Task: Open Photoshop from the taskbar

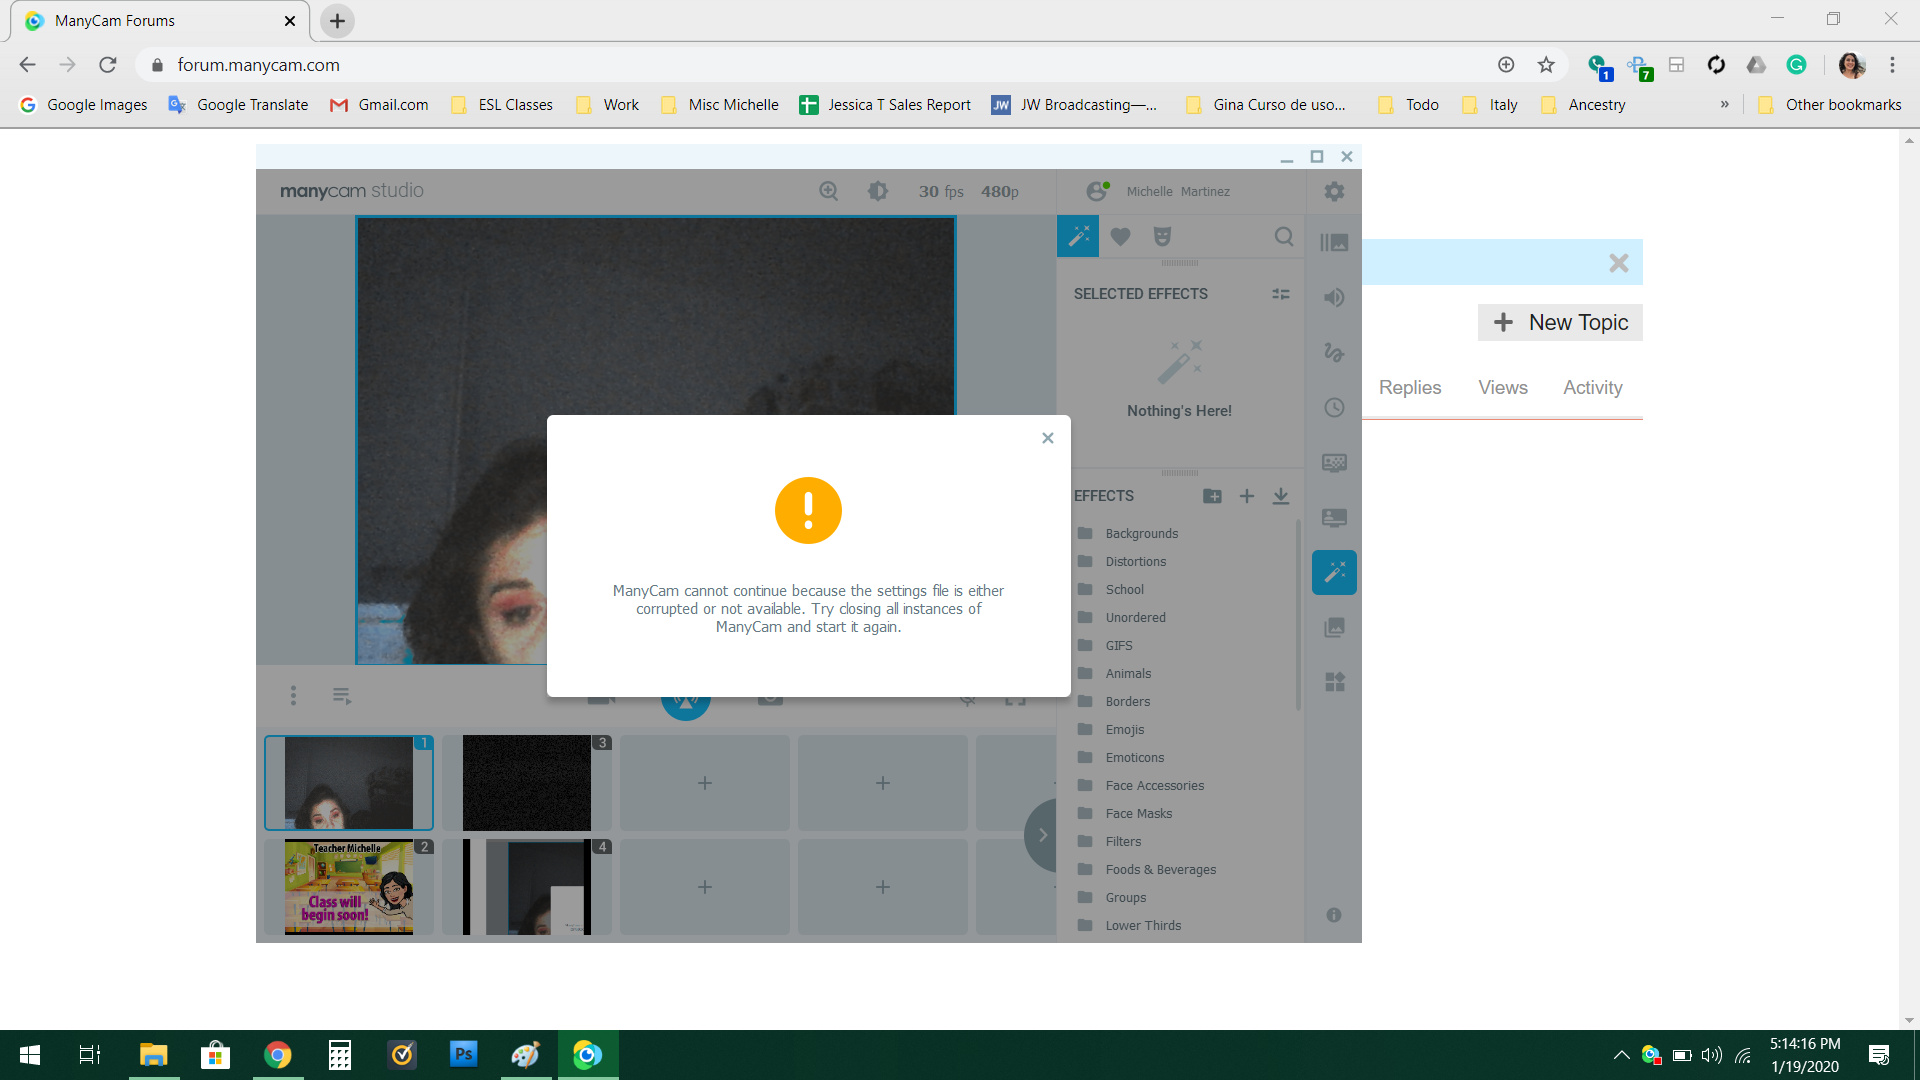Action: (463, 1055)
